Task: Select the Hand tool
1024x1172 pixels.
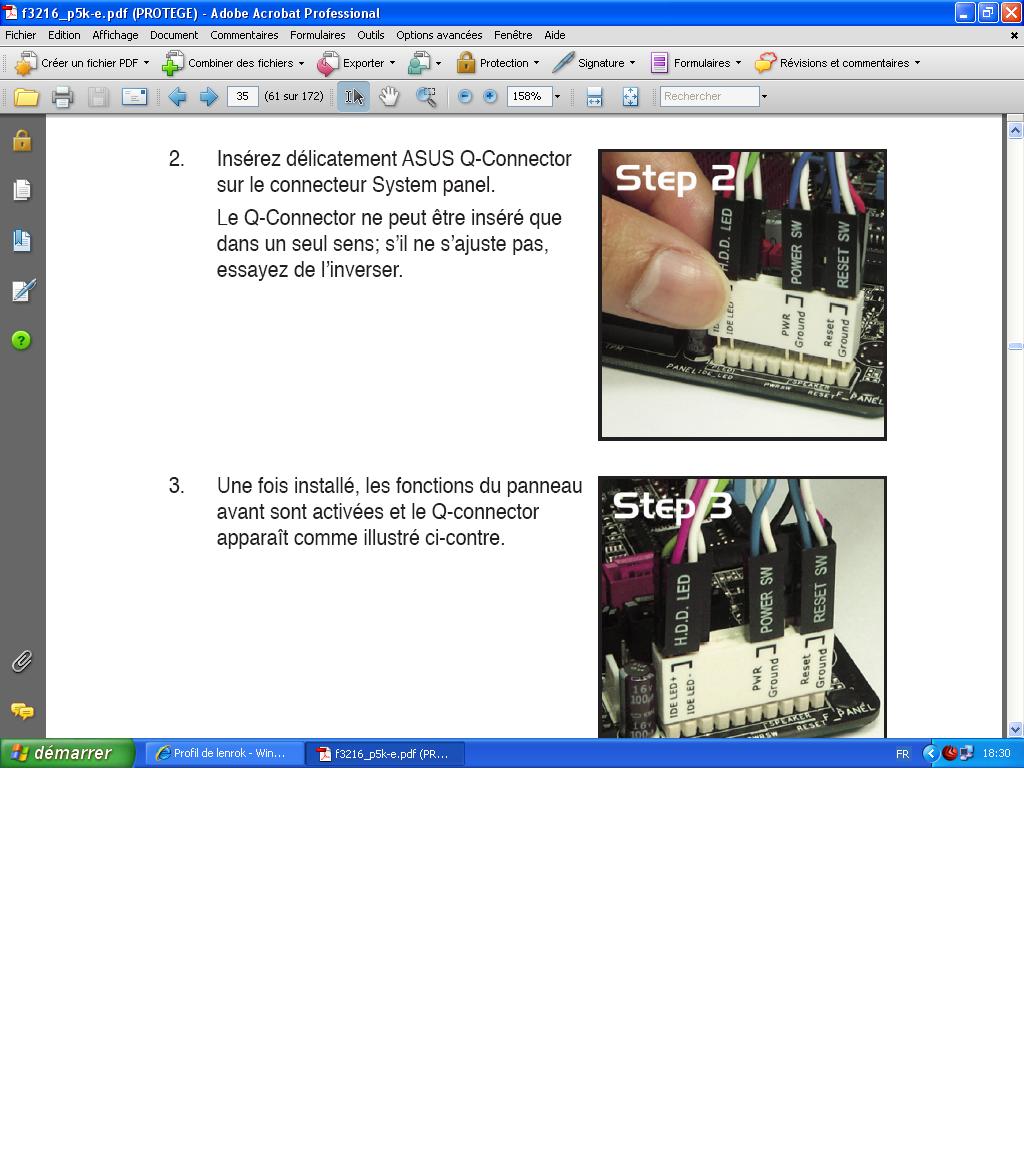Action: [389, 97]
